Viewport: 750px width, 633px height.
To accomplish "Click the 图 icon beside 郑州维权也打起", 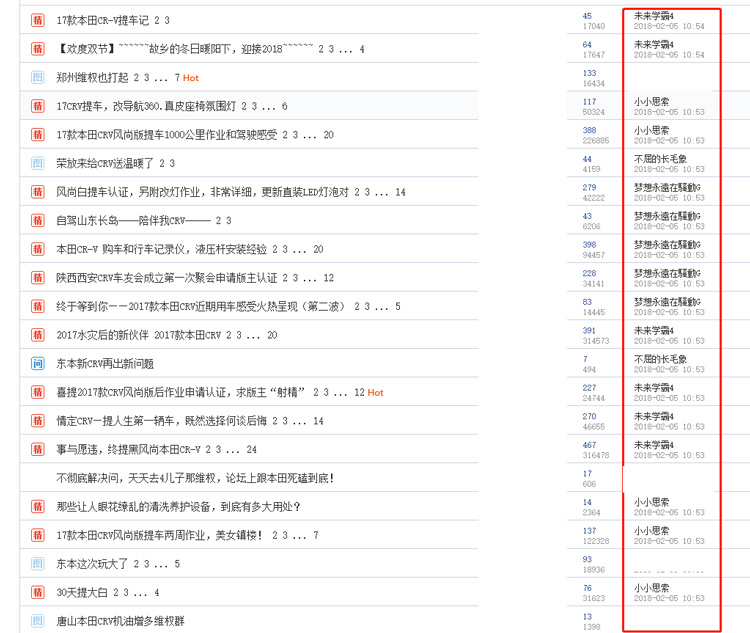I will (x=38, y=77).
